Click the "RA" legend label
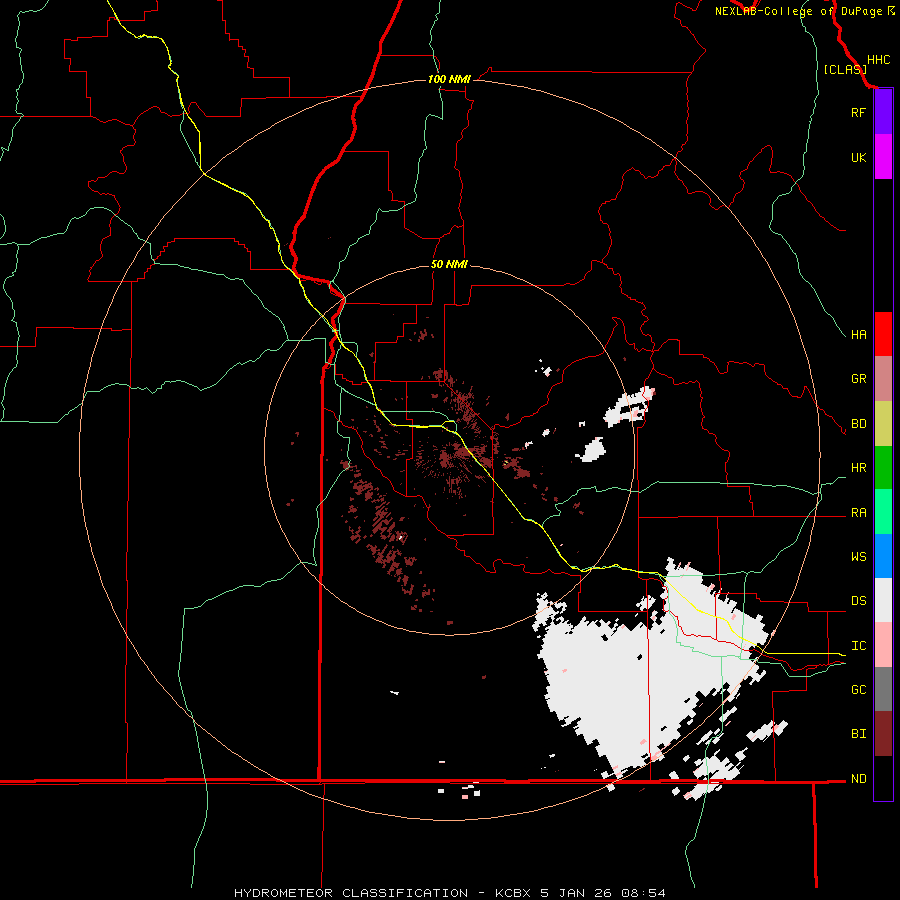 [x=858, y=513]
